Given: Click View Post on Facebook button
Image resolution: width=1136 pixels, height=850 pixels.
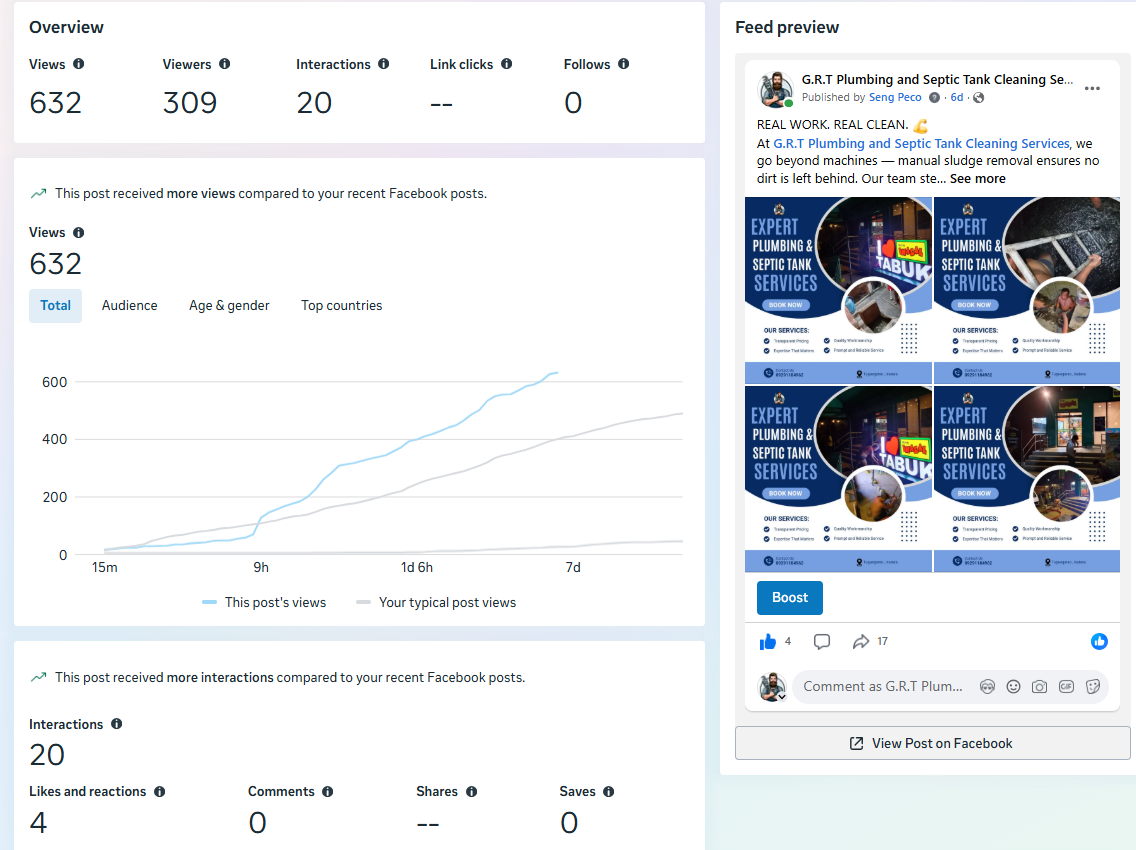Looking at the screenshot, I should coord(932,743).
